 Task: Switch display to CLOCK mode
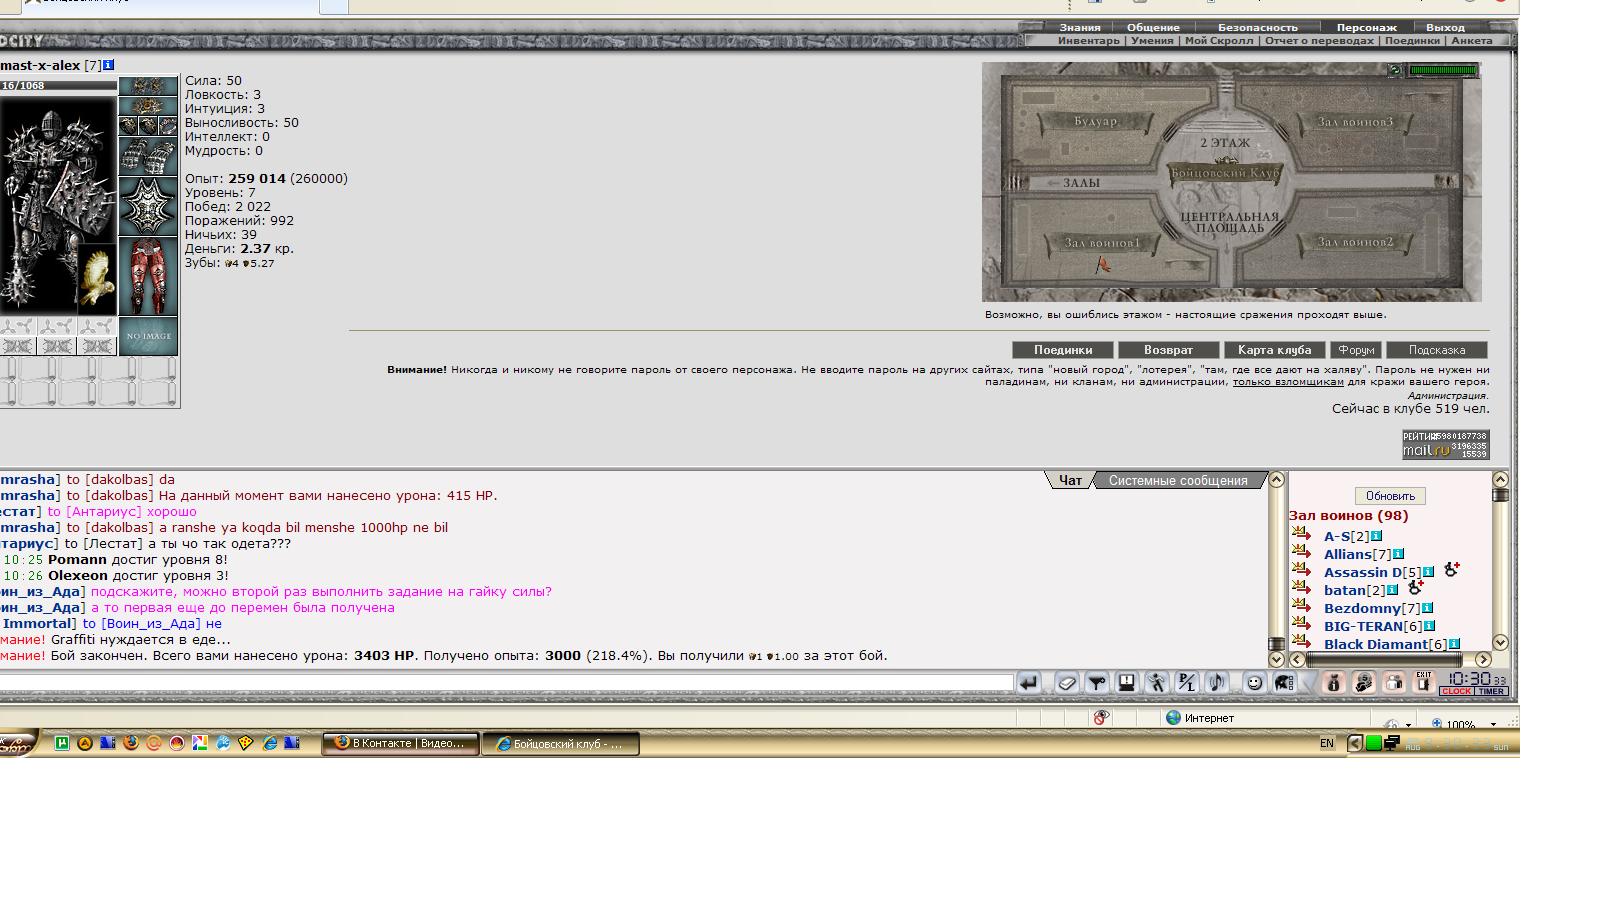(1456, 691)
